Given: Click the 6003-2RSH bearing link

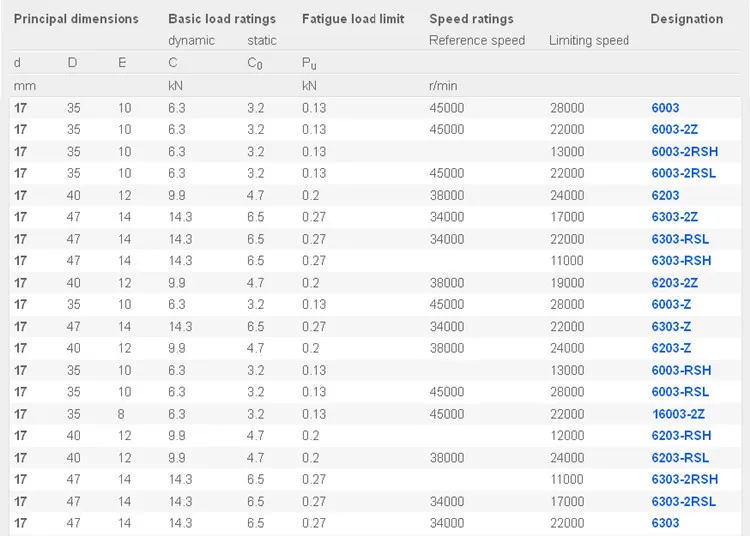Looking at the screenshot, I should point(684,152).
